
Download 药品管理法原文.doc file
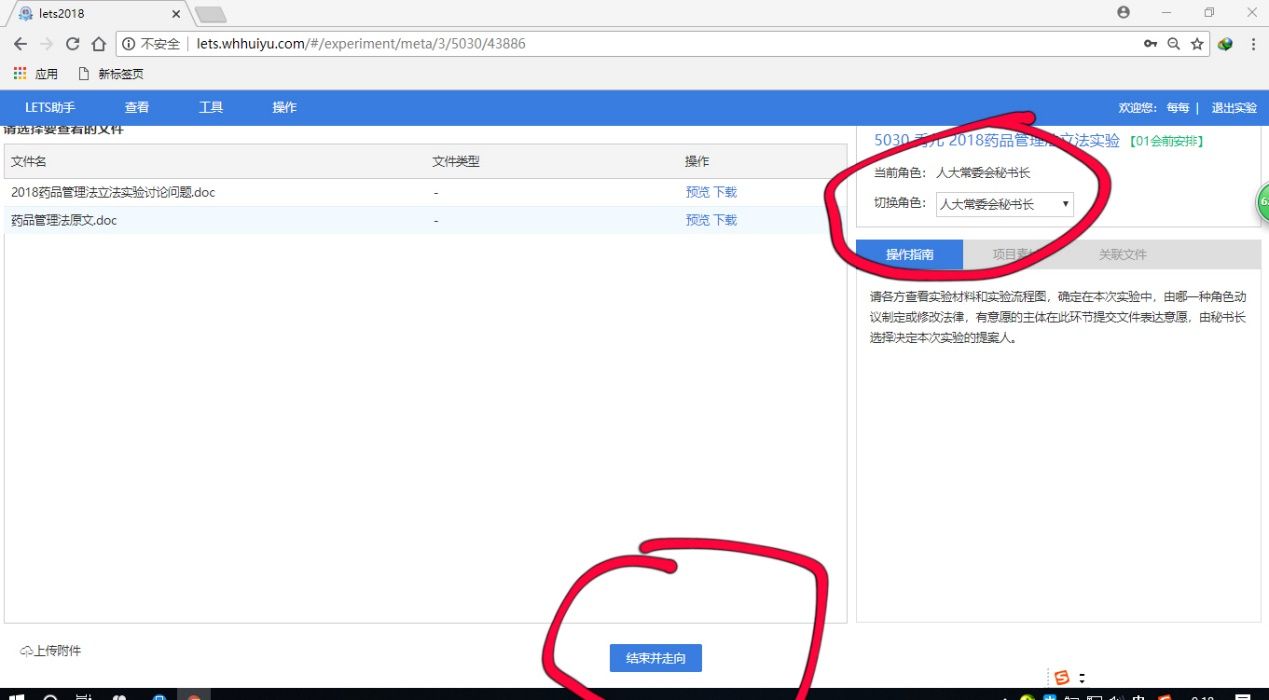[724, 220]
